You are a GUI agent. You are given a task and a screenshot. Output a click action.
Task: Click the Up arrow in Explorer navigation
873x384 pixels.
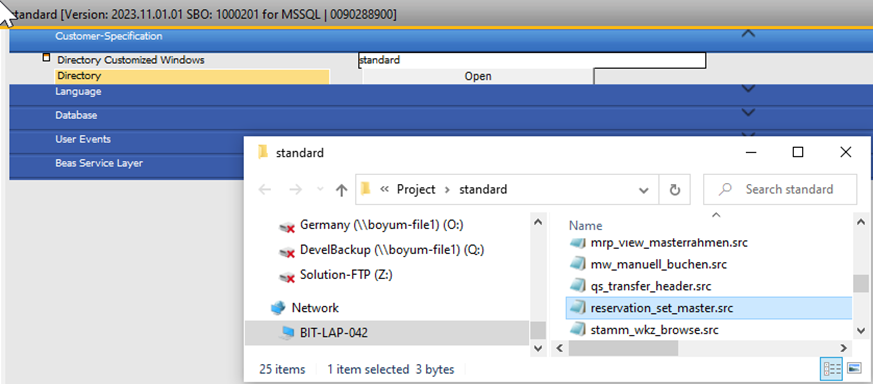point(341,190)
